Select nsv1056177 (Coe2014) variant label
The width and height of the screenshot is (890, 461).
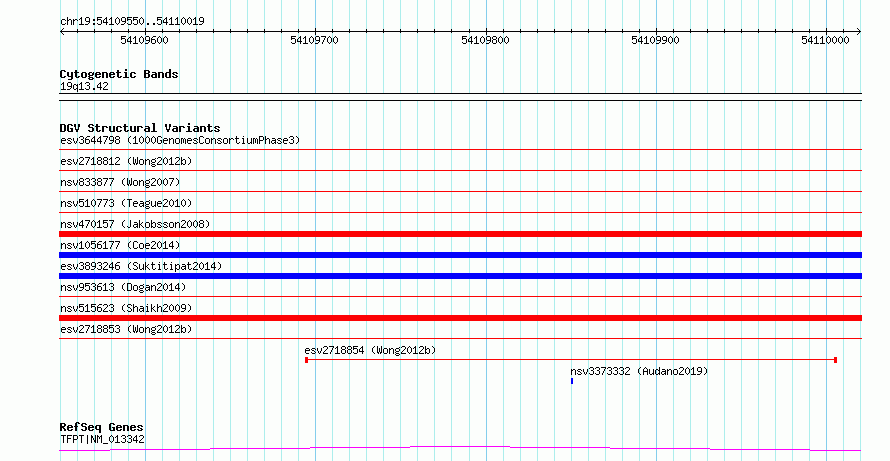click(x=120, y=245)
